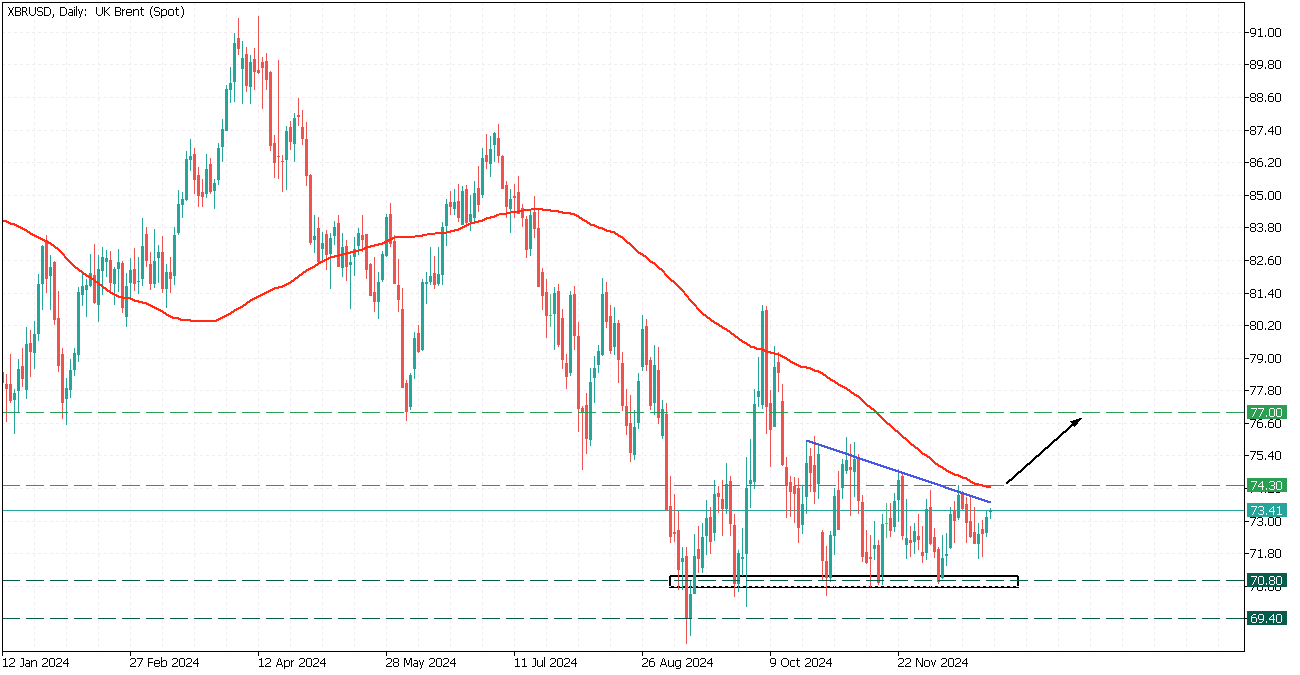Select the 73.00 price axis value

[x=1265, y=522]
